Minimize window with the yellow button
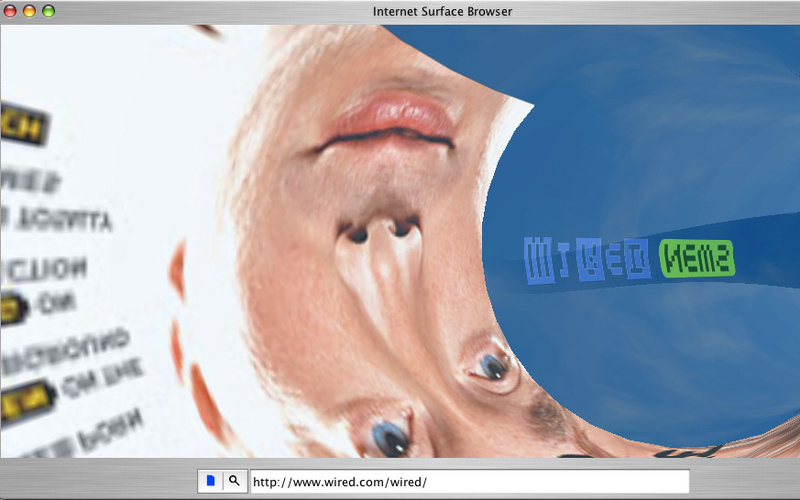Viewport: 800px width, 500px height. (x=29, y=11)
